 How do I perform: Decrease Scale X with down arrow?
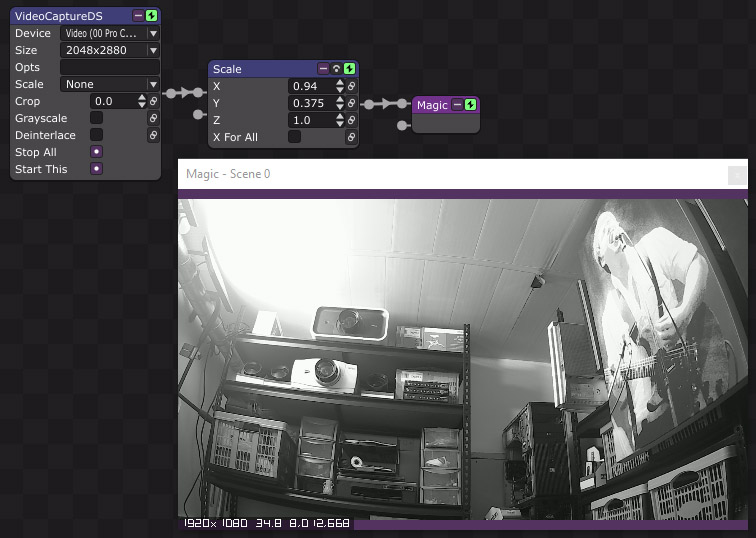340,90
